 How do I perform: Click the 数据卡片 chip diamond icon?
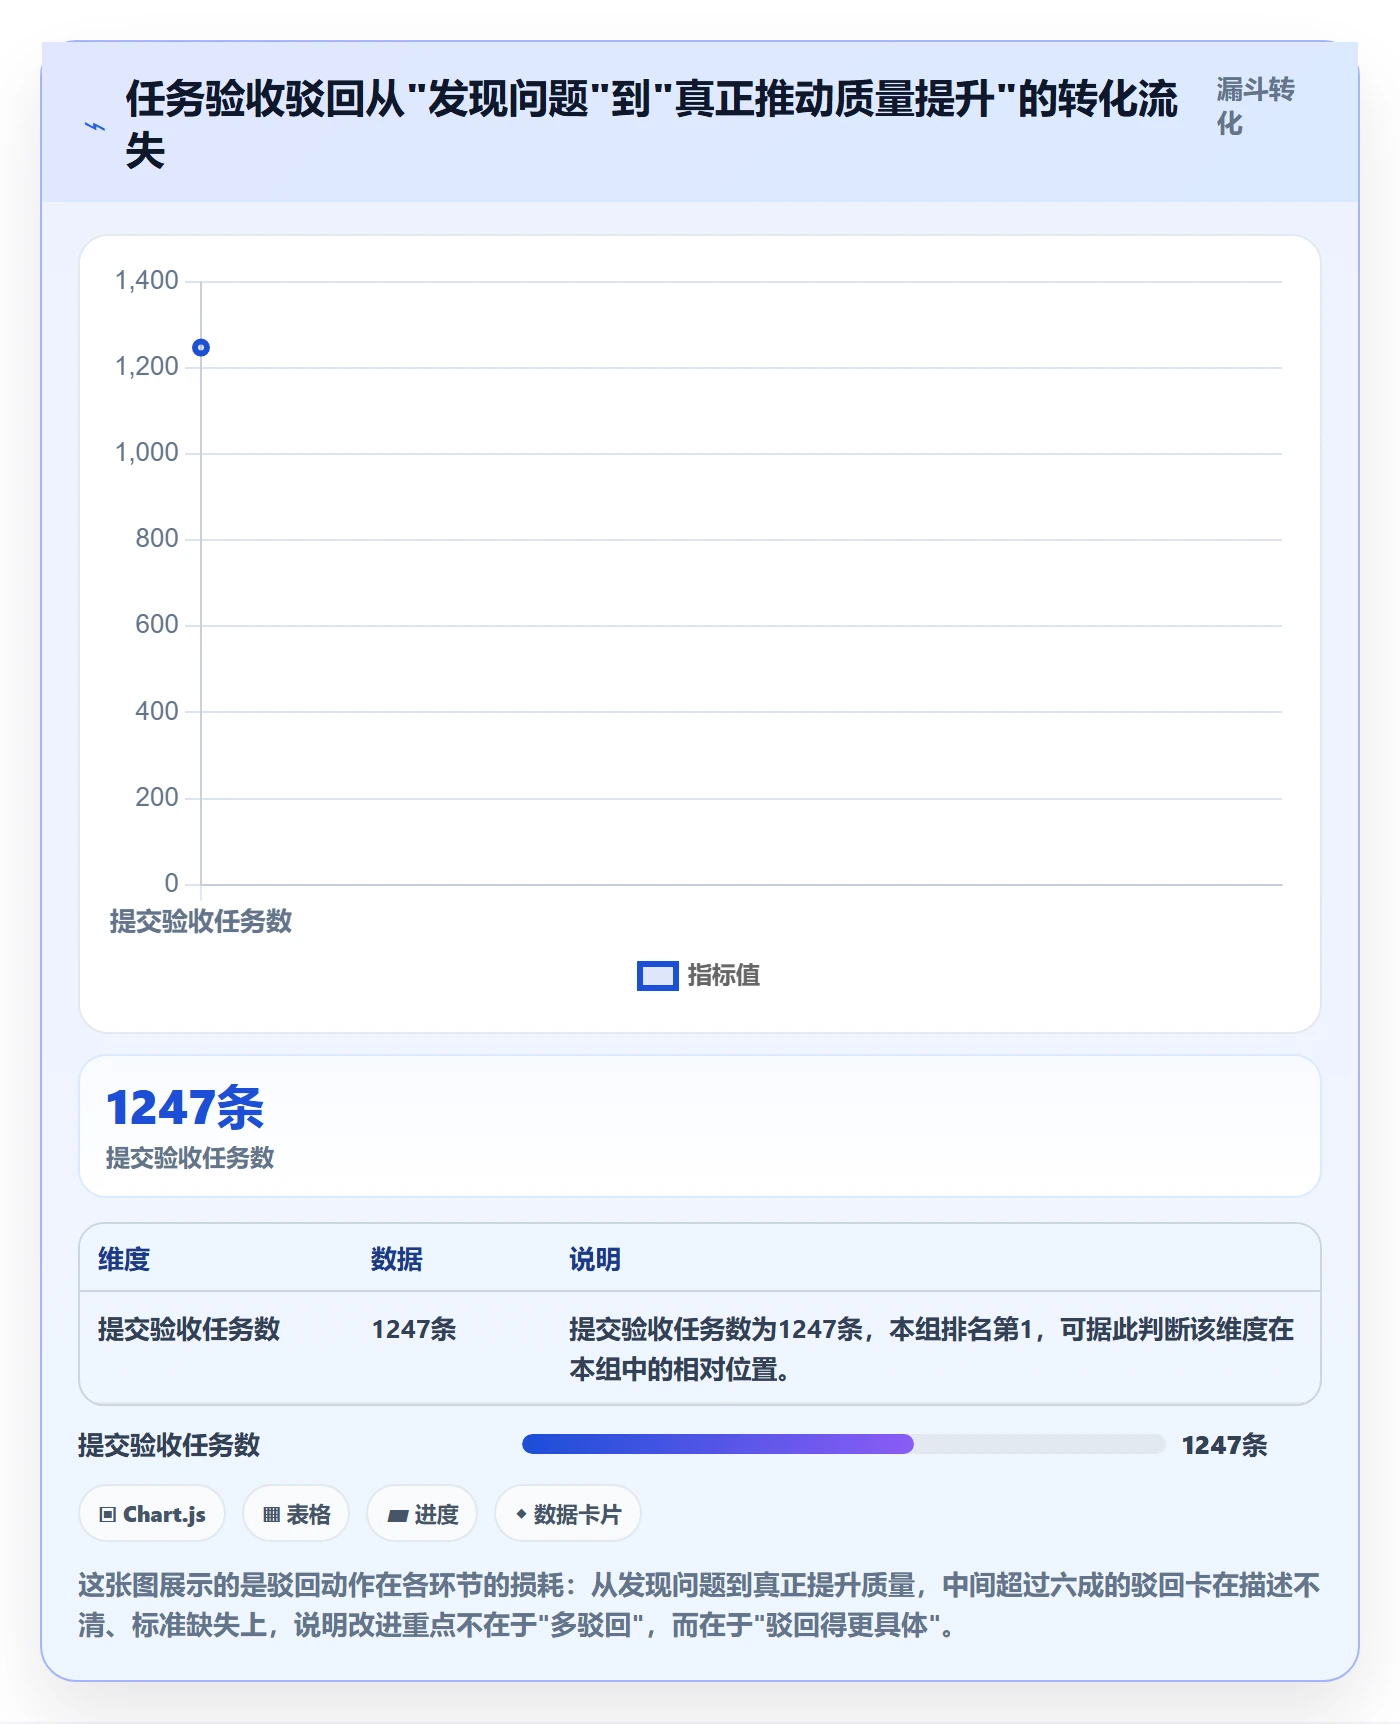[521, 1514]
